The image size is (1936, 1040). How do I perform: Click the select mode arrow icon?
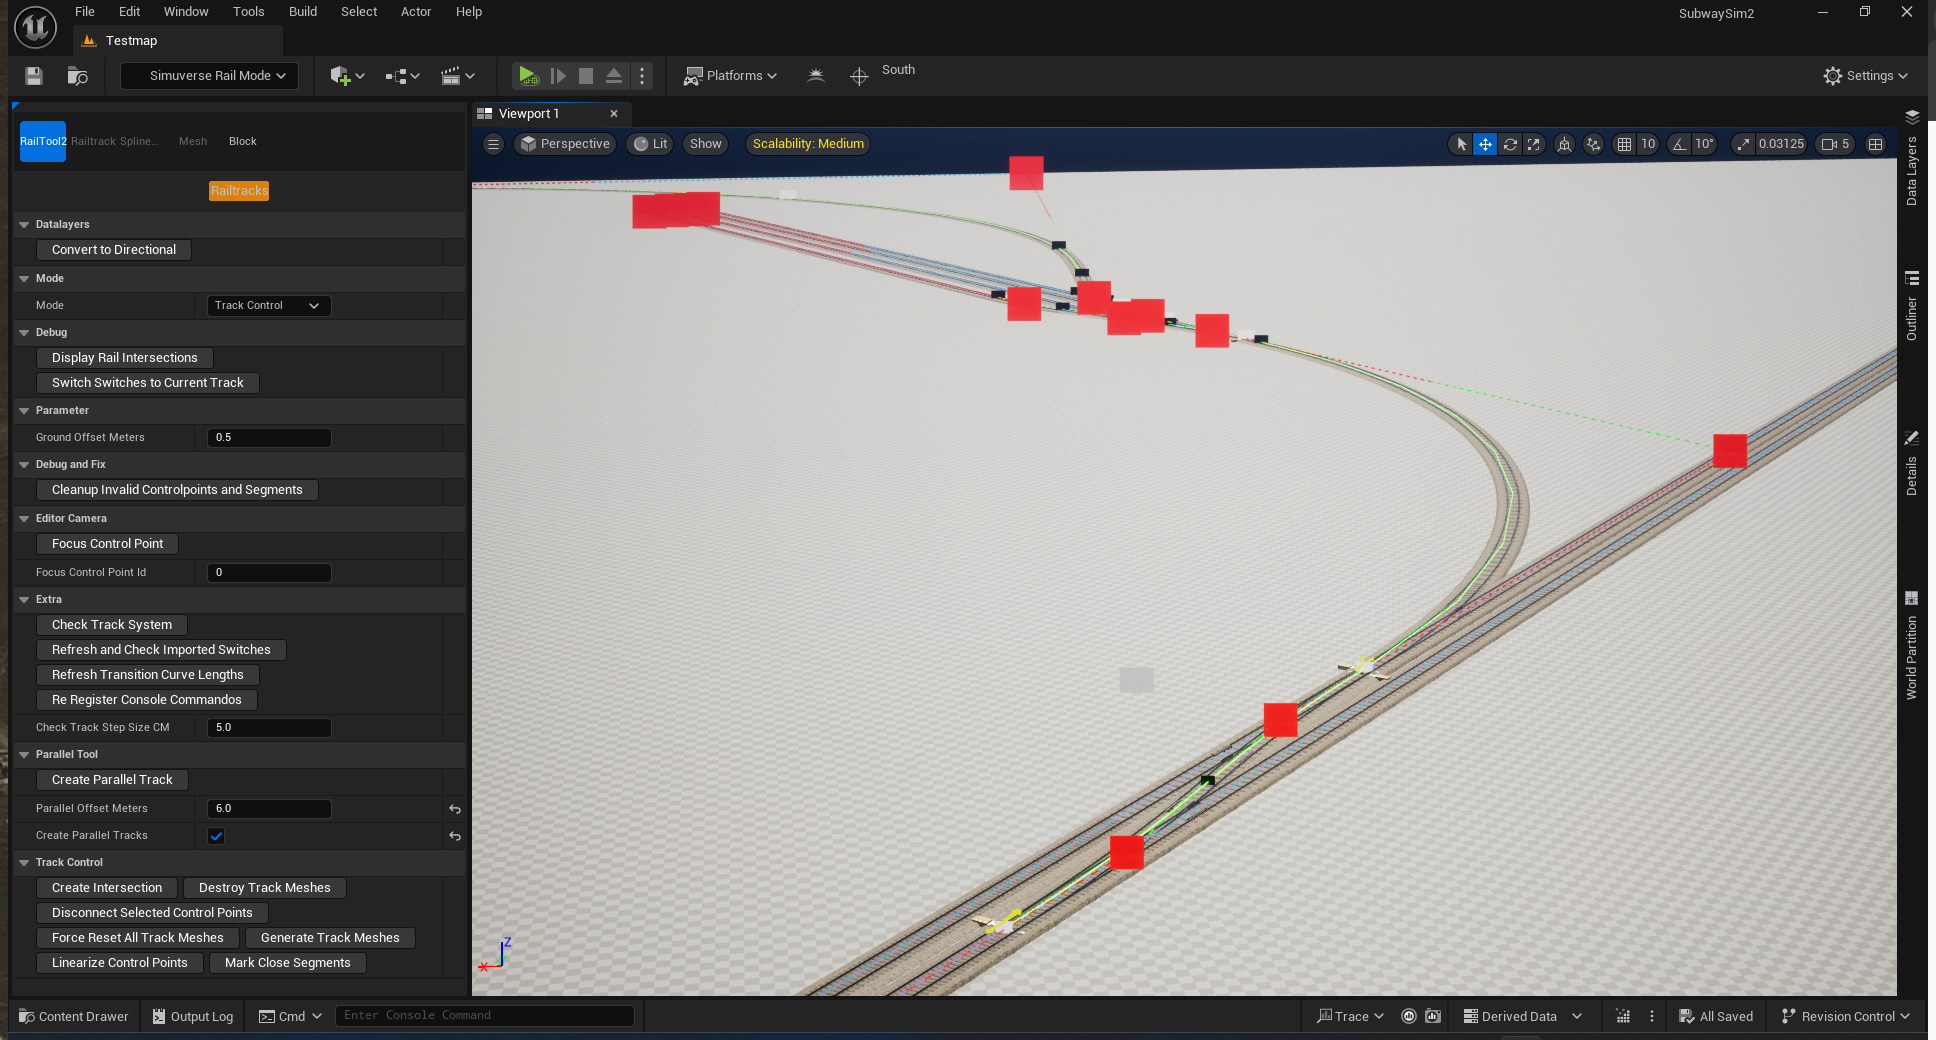pos(1461,144)
